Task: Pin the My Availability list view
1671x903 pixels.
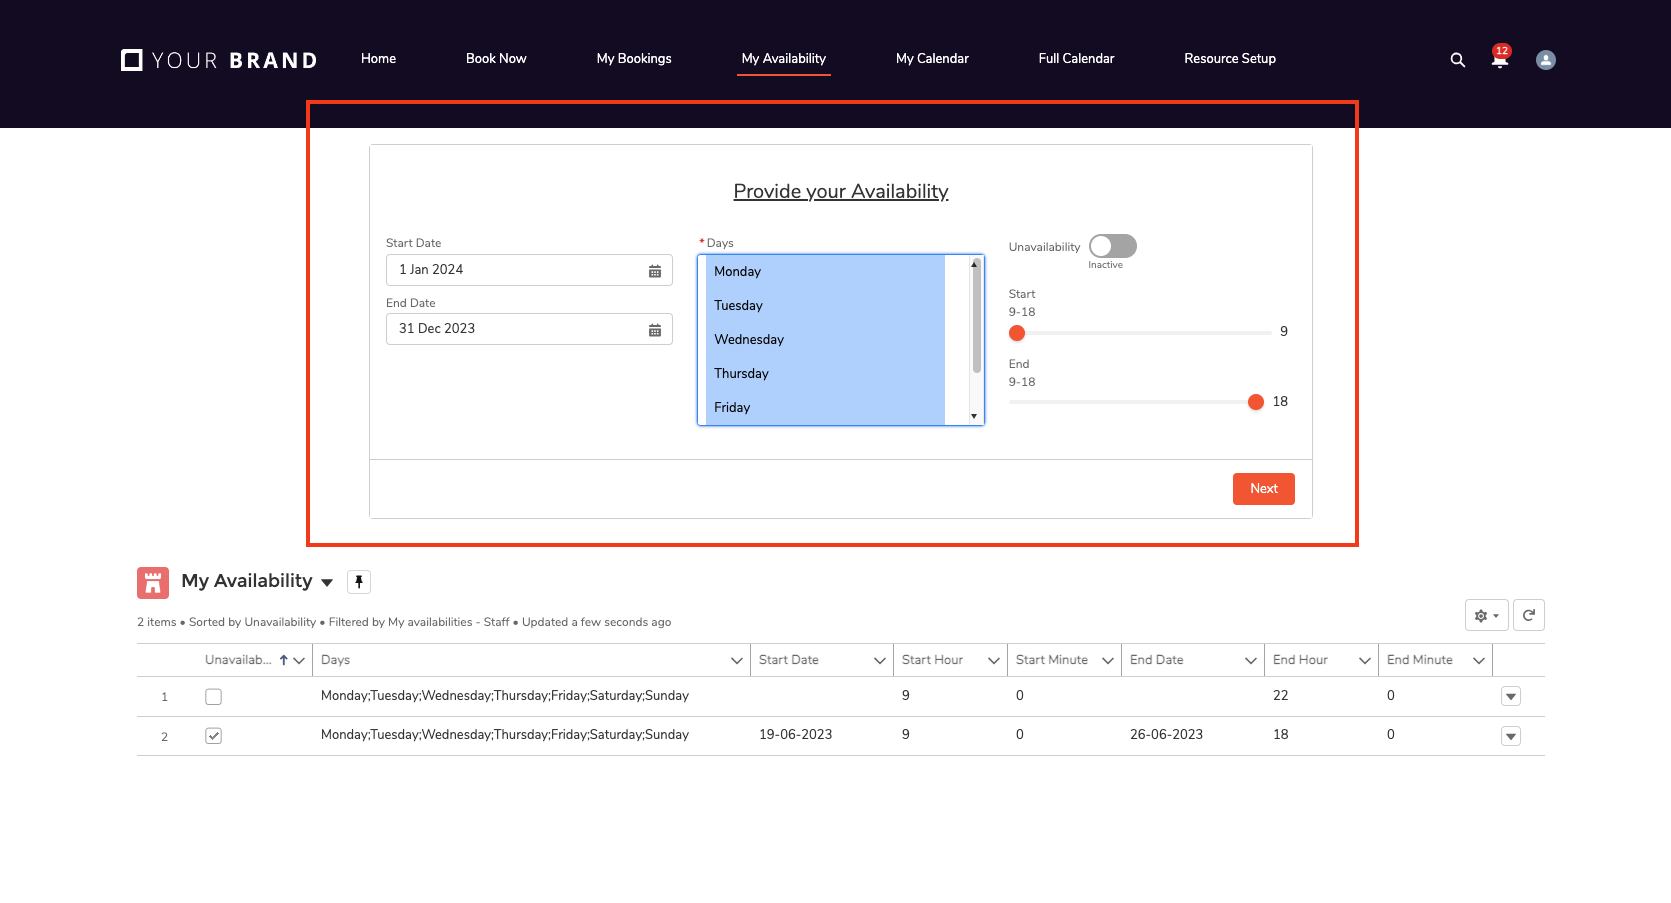Action: click(x=359, y=582)
